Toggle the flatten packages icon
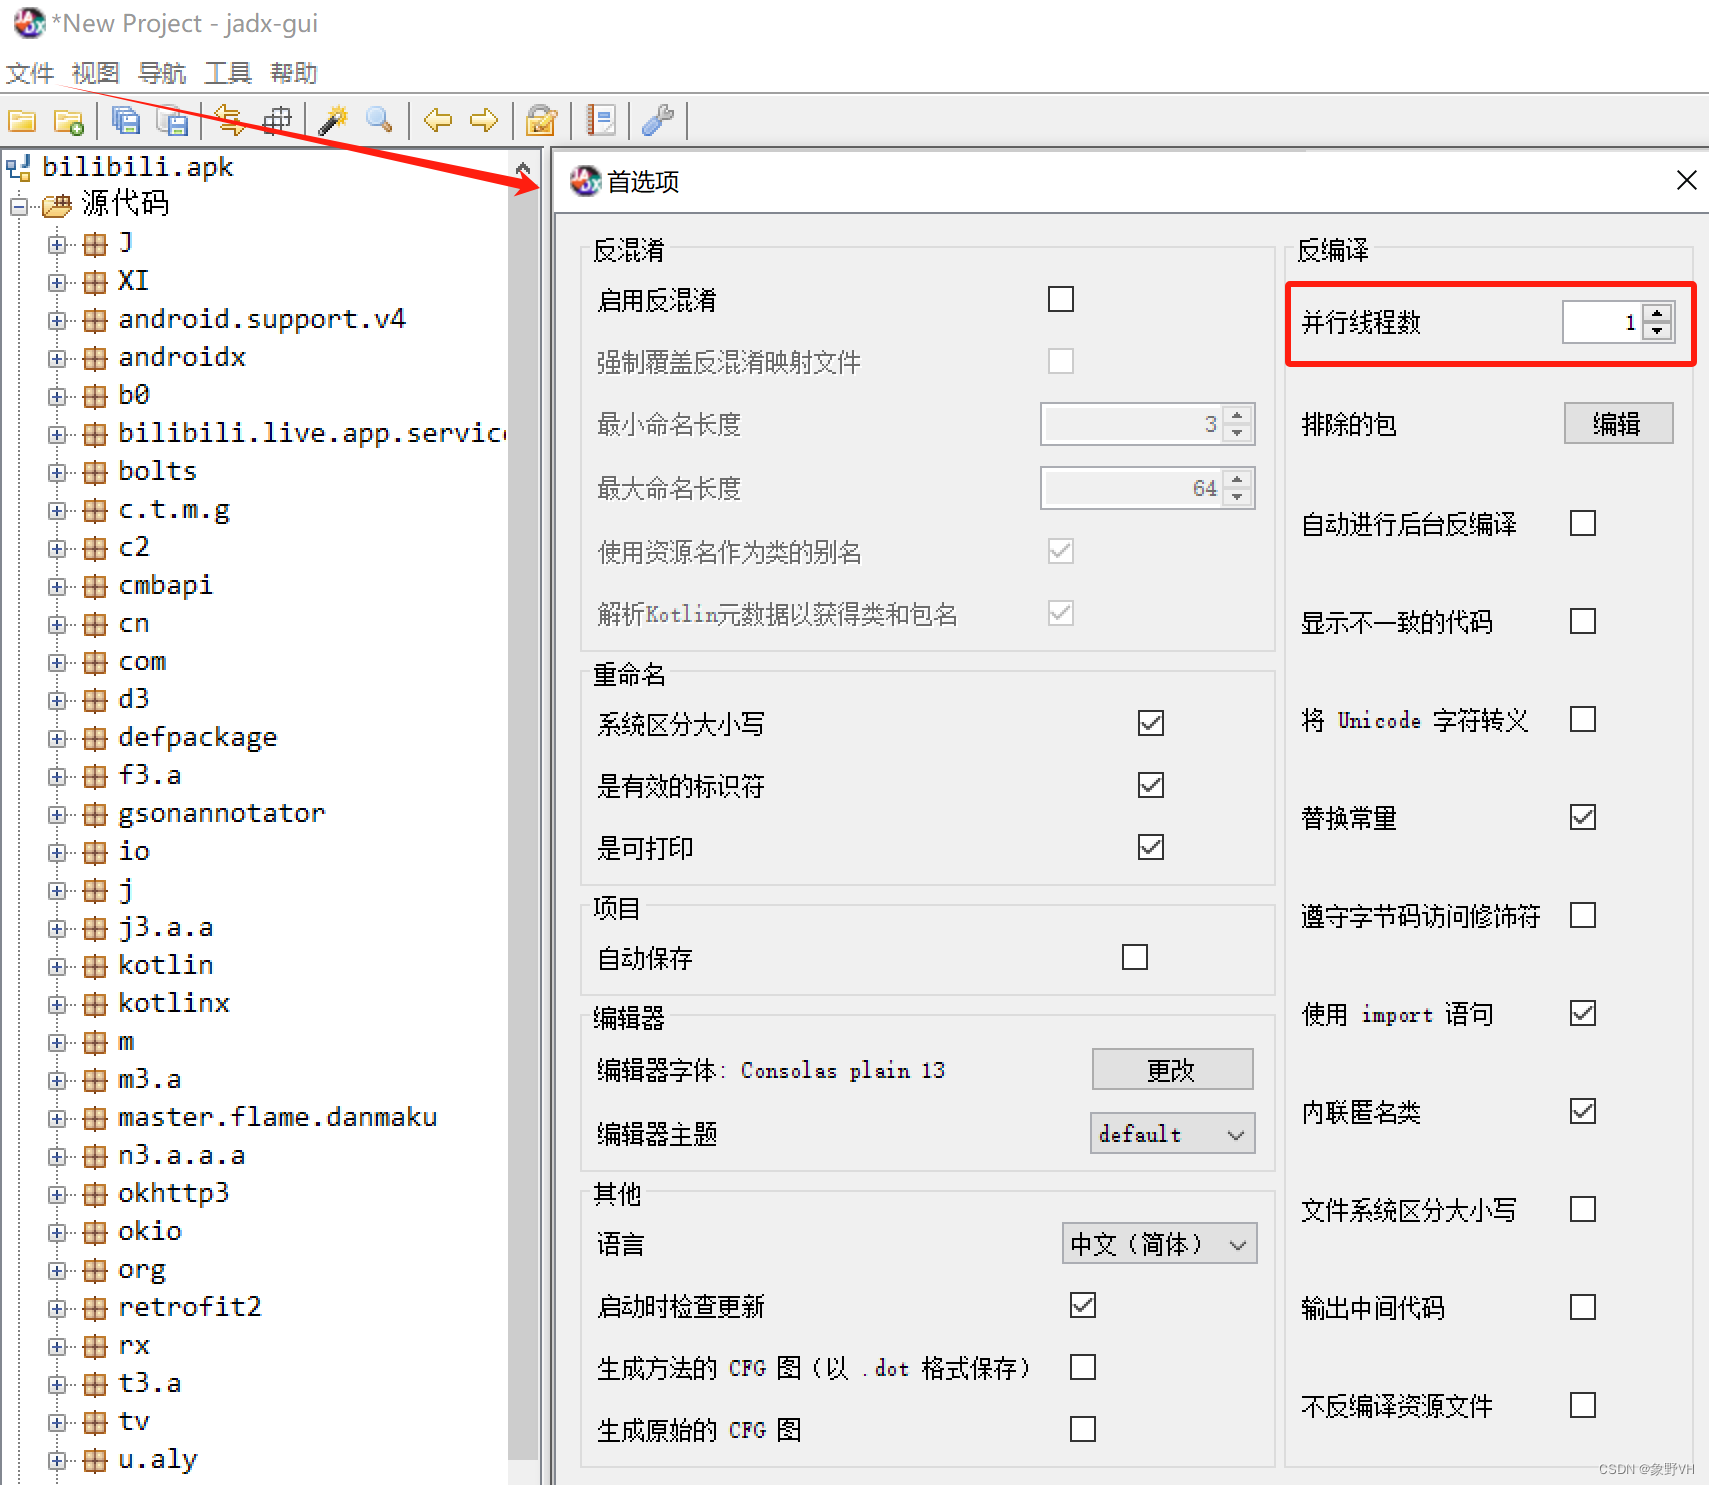This screenshot has height=1485, width=1709. 277,121
